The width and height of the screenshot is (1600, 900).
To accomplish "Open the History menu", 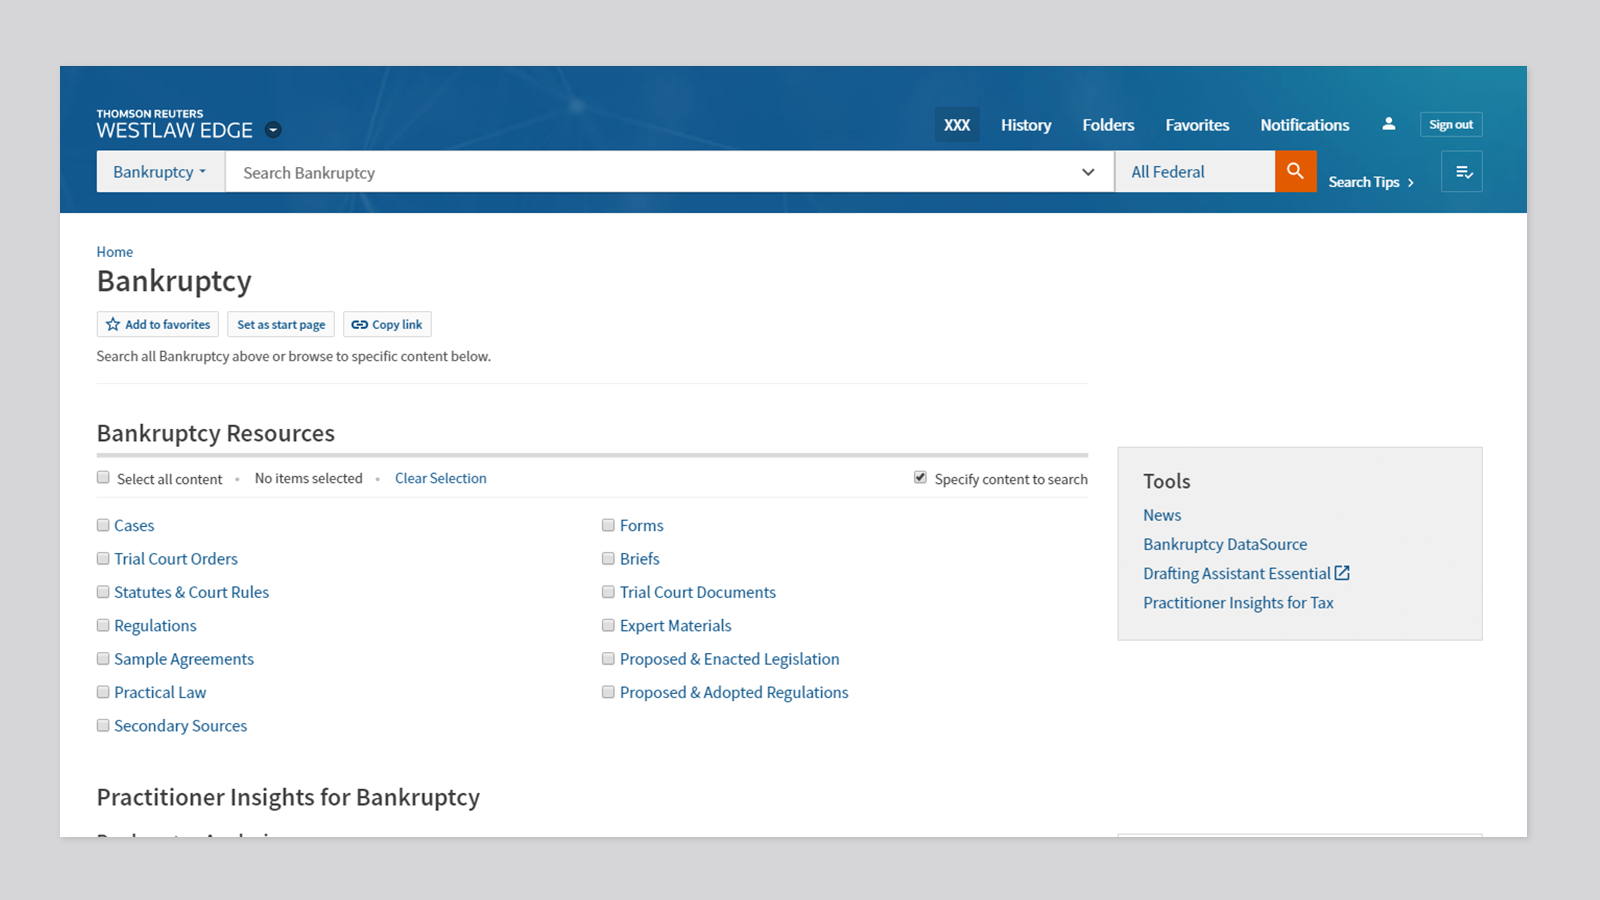I will point(1026,125).
